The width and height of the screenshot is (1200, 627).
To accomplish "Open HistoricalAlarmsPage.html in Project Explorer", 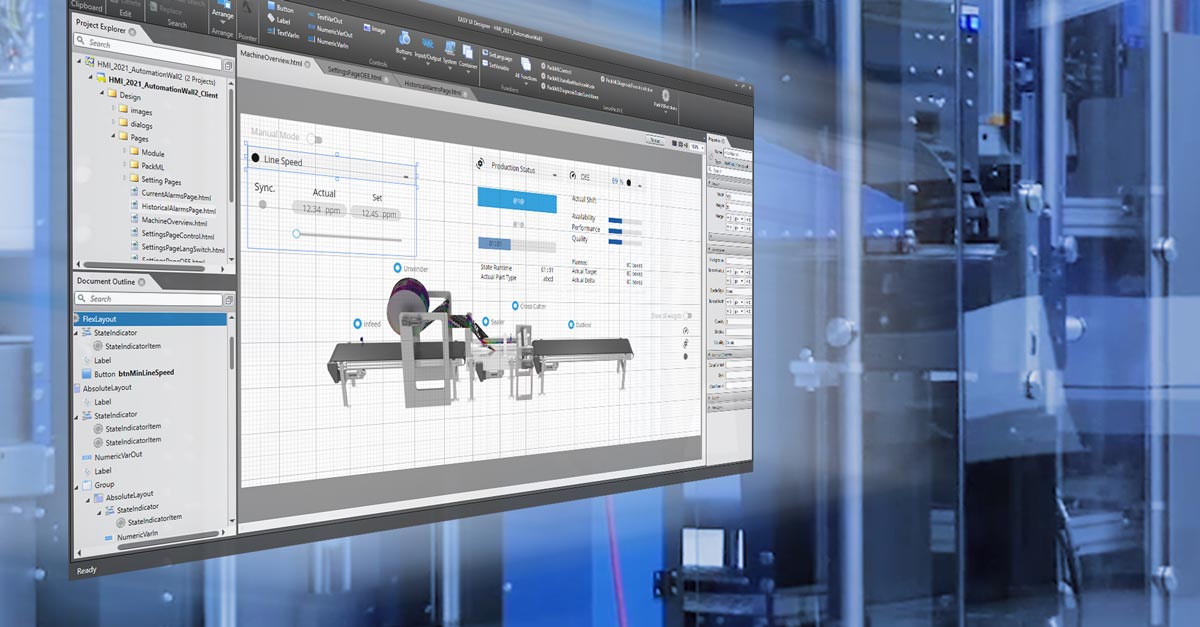I will click(x=171, y=210).
